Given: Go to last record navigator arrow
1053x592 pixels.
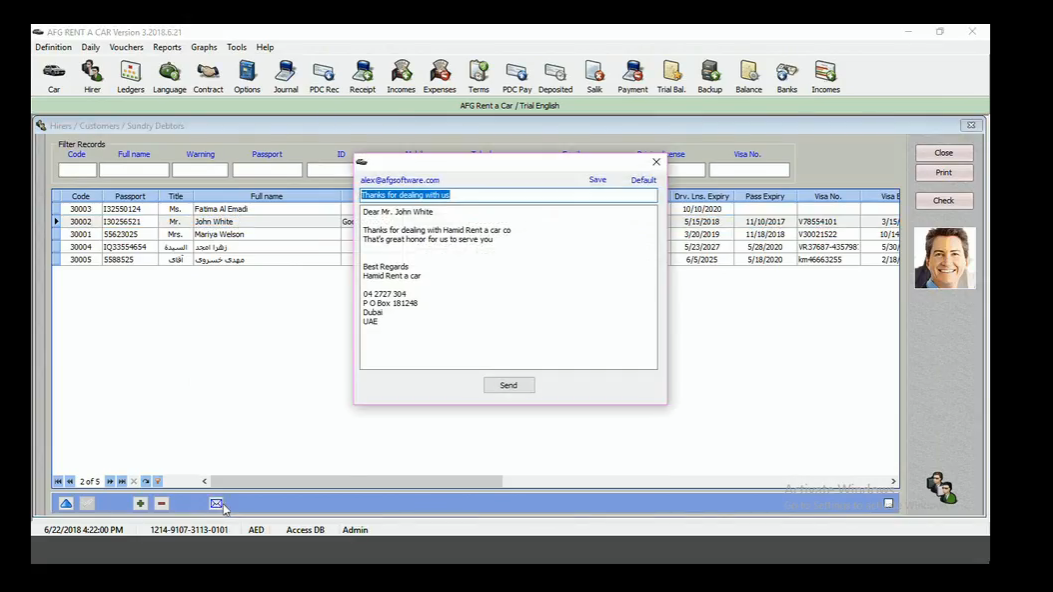Looking at the screenshot, I should click(x=122, y=481).
